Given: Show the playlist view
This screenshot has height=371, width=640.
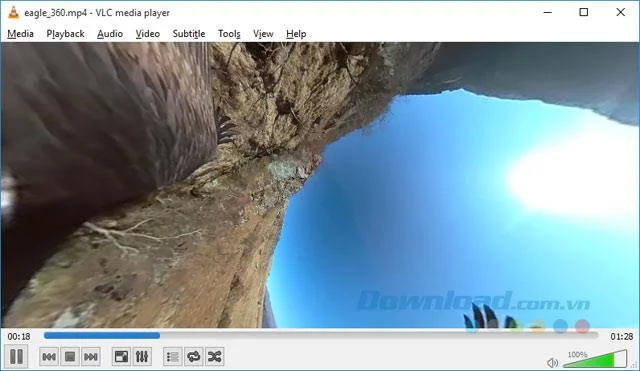Looking at the screenshot, I should pos(173,357).
